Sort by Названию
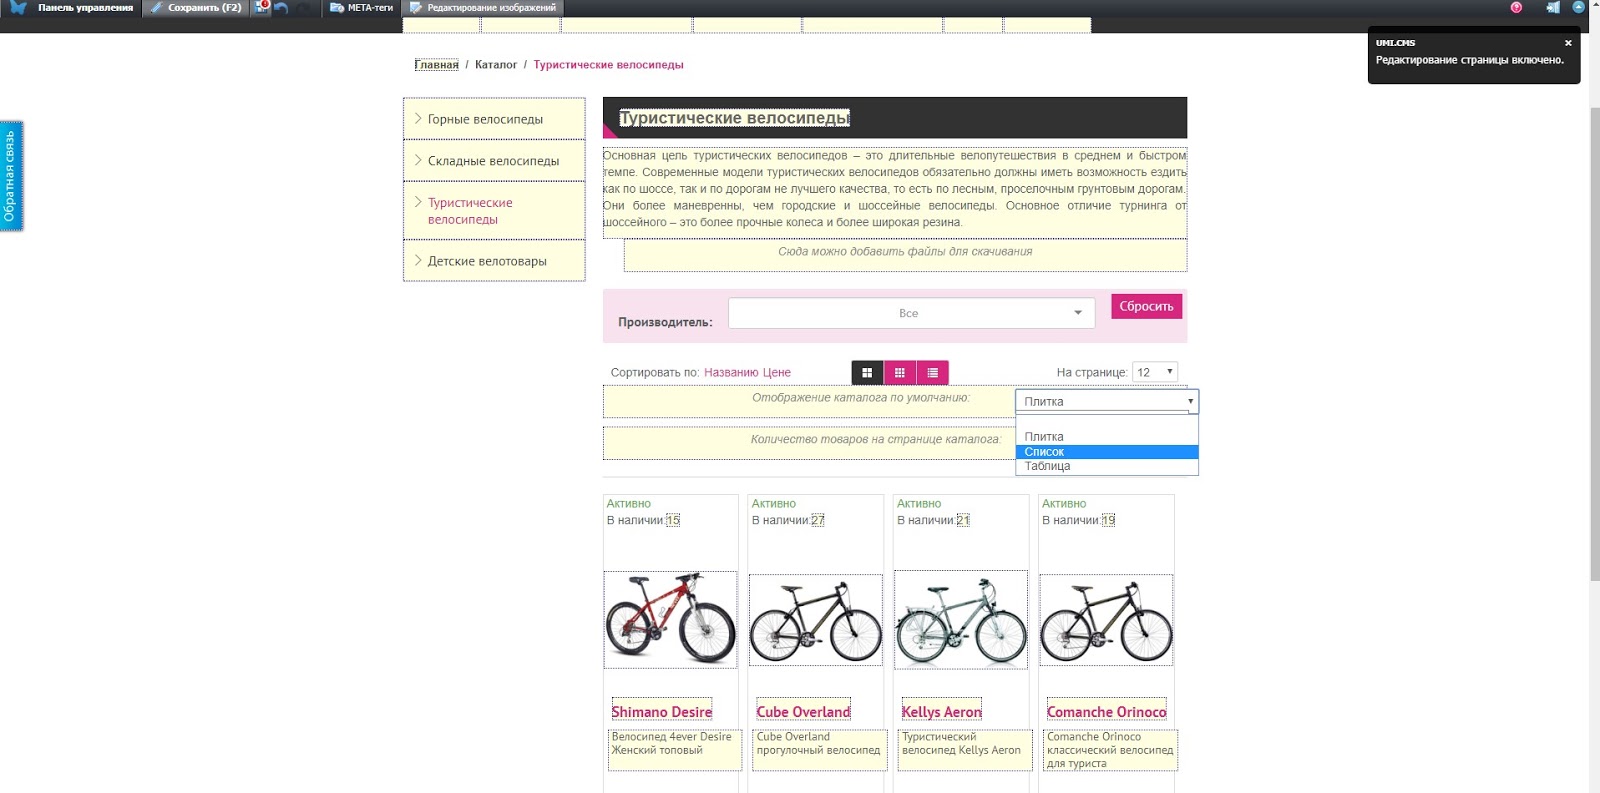The height and width of the screenshot is (793, 1600). [731, 372]
